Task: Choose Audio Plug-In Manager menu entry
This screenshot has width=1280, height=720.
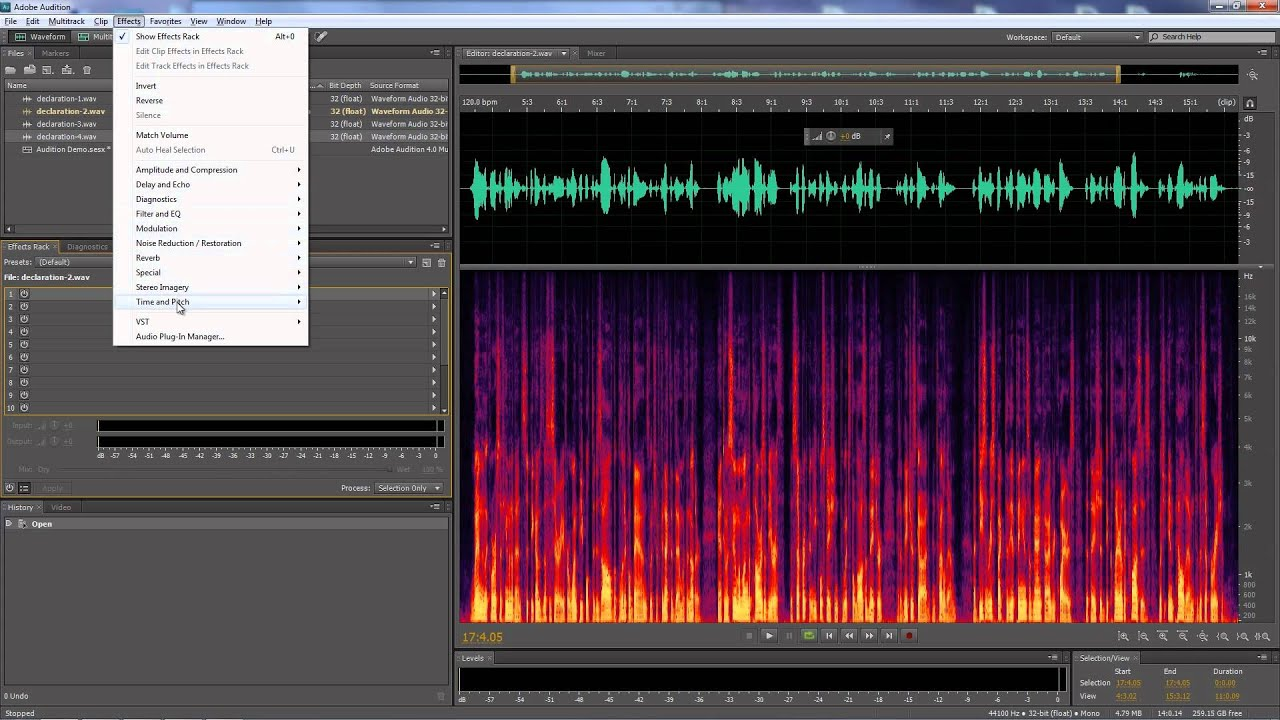Action: pyautogui.click(x=180, y=336)
